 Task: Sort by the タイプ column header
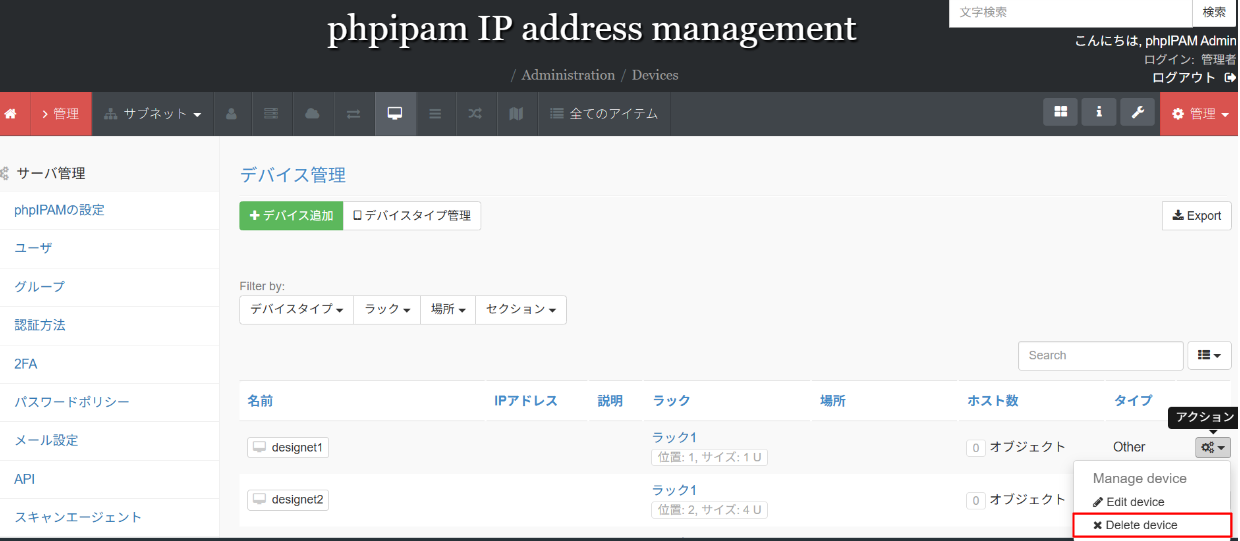(1133, 401)
